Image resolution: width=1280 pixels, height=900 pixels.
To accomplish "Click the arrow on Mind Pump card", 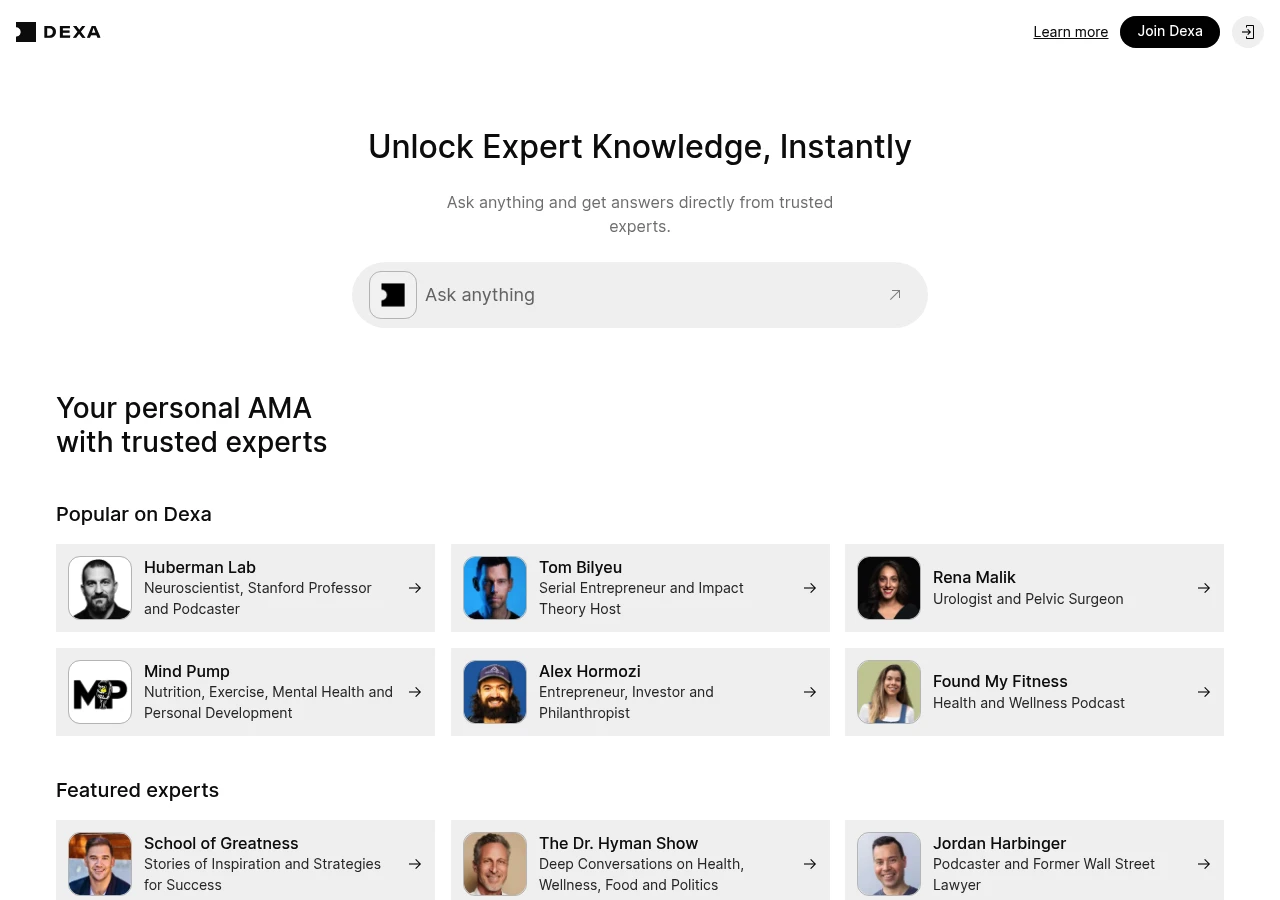I will (415, 692).
